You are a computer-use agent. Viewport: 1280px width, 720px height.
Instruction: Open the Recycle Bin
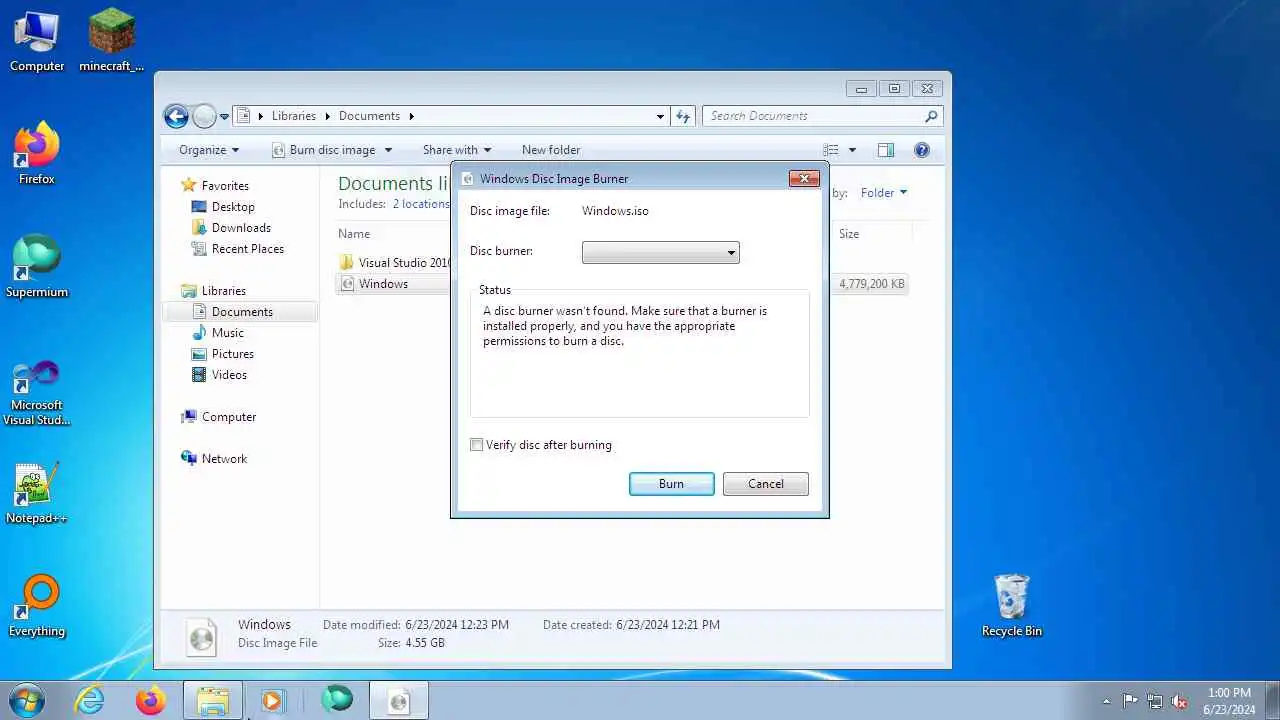click(x=1012, y=606)
